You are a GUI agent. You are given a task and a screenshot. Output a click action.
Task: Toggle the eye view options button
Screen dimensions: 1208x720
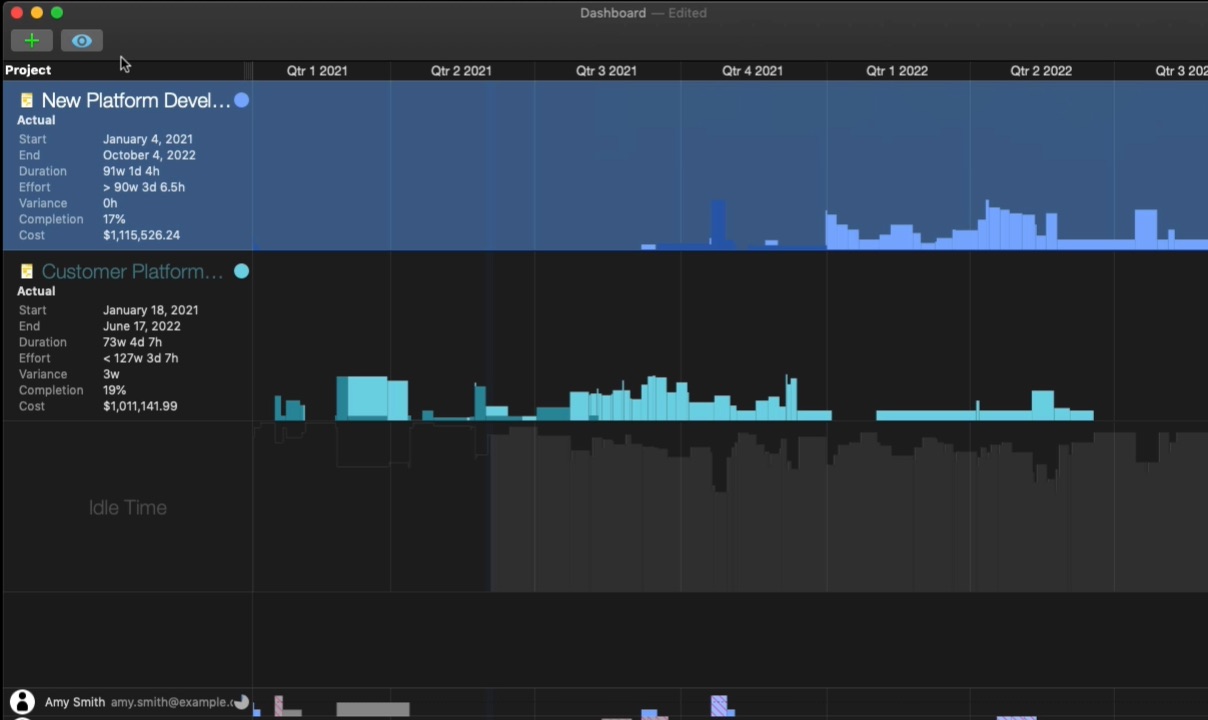pyautogui.click(x=82, y=41)
